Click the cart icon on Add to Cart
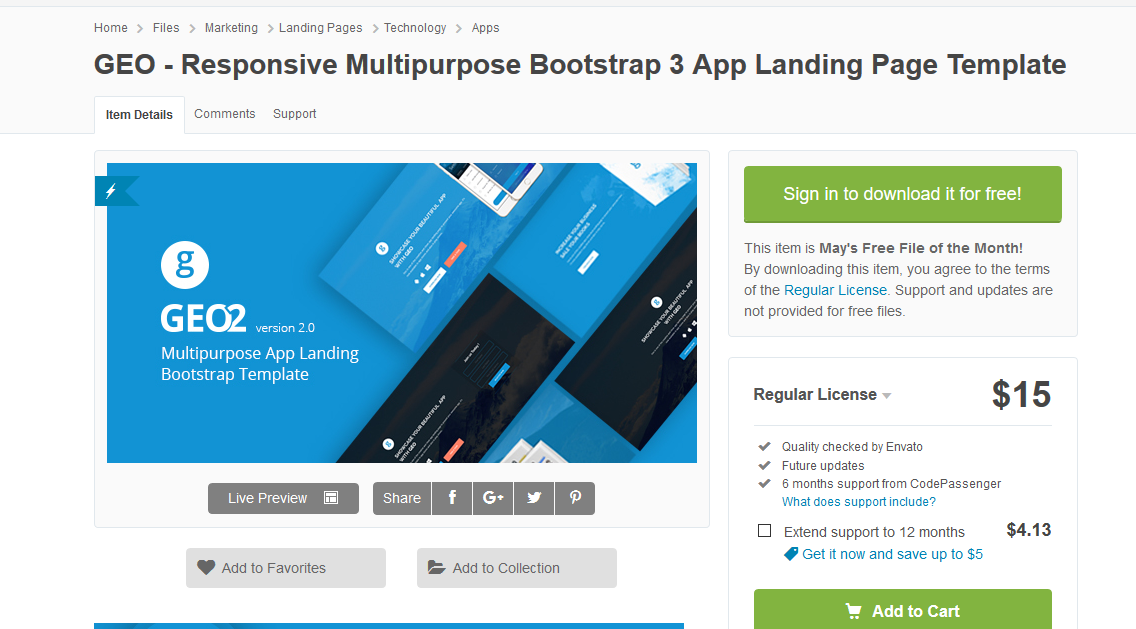Viewport: 1136px width, 629px height. 853,612
